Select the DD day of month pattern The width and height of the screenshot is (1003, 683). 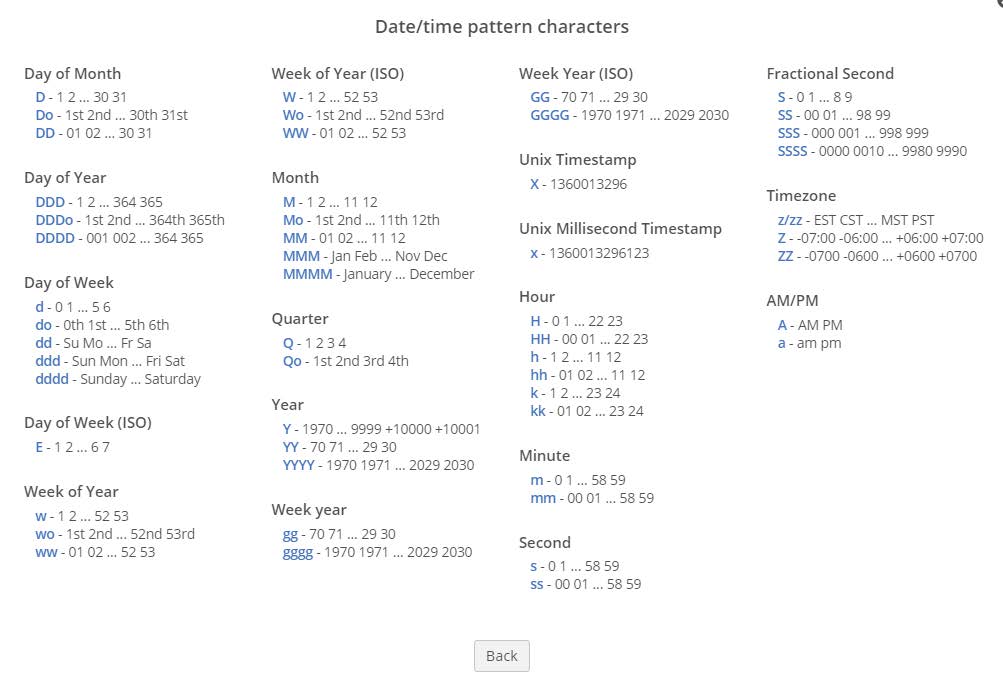click(45, 133)
